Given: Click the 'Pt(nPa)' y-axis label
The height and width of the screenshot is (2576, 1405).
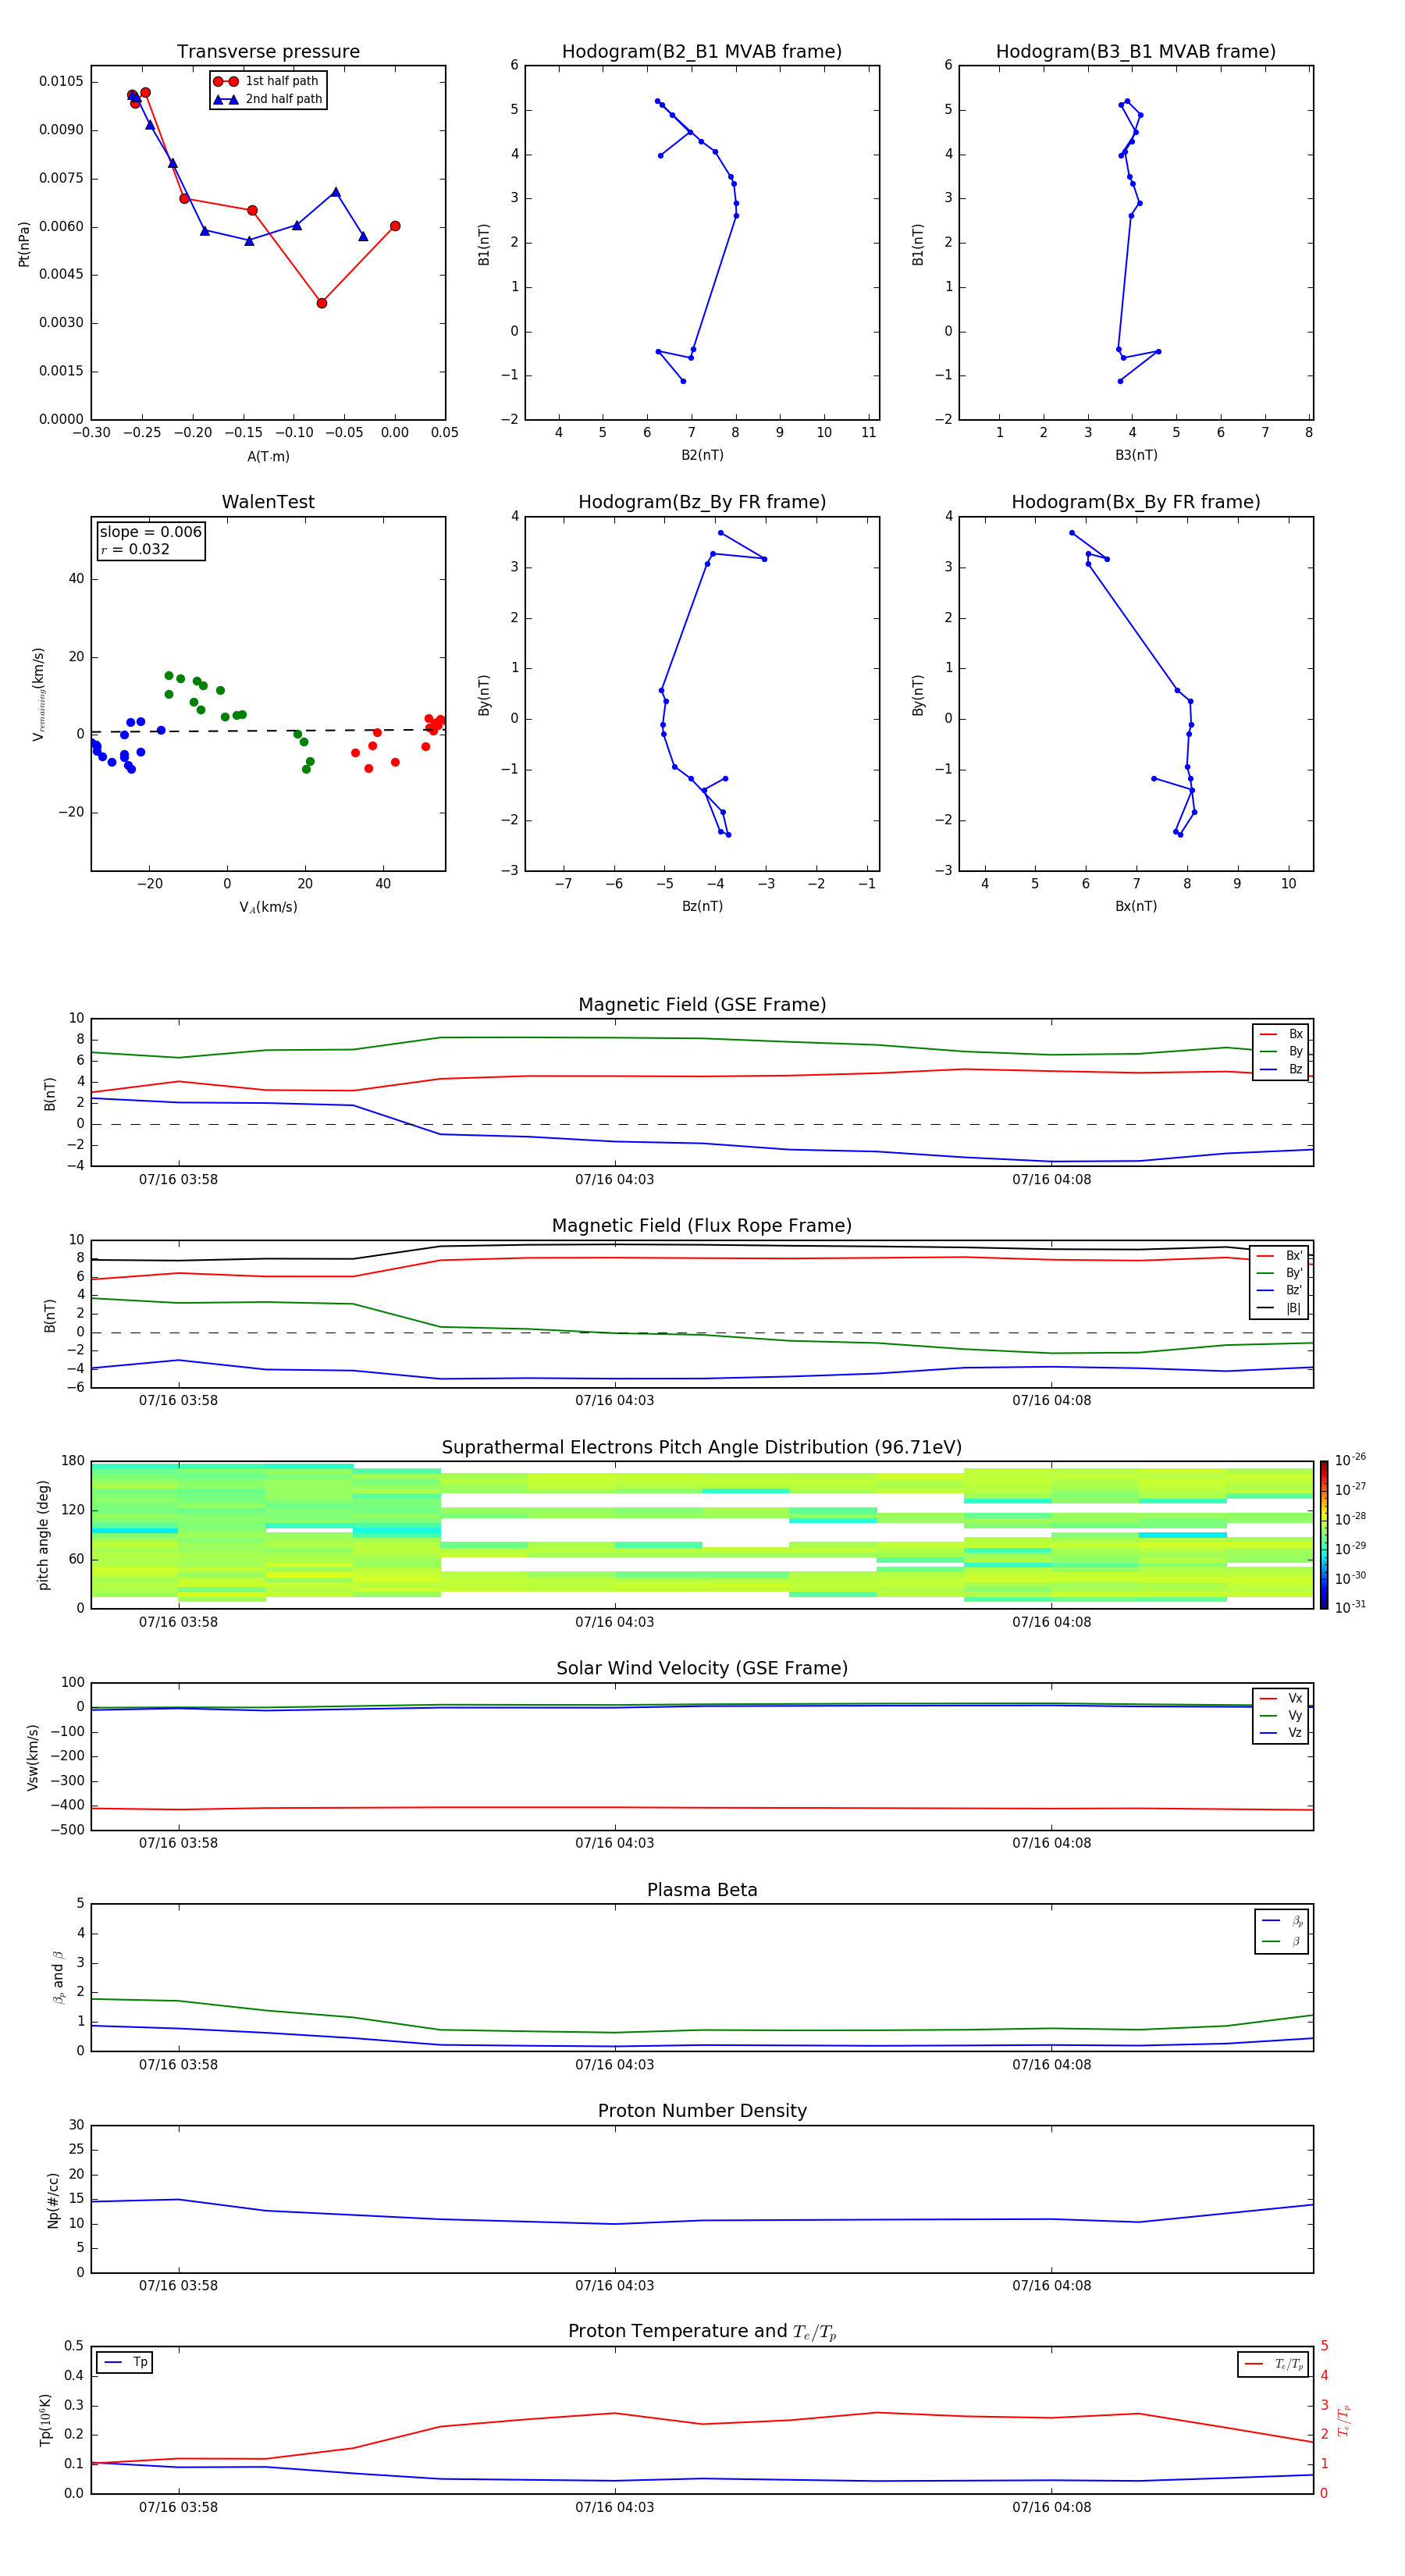Looking at the screenshot, I should [x=24, y=243].
